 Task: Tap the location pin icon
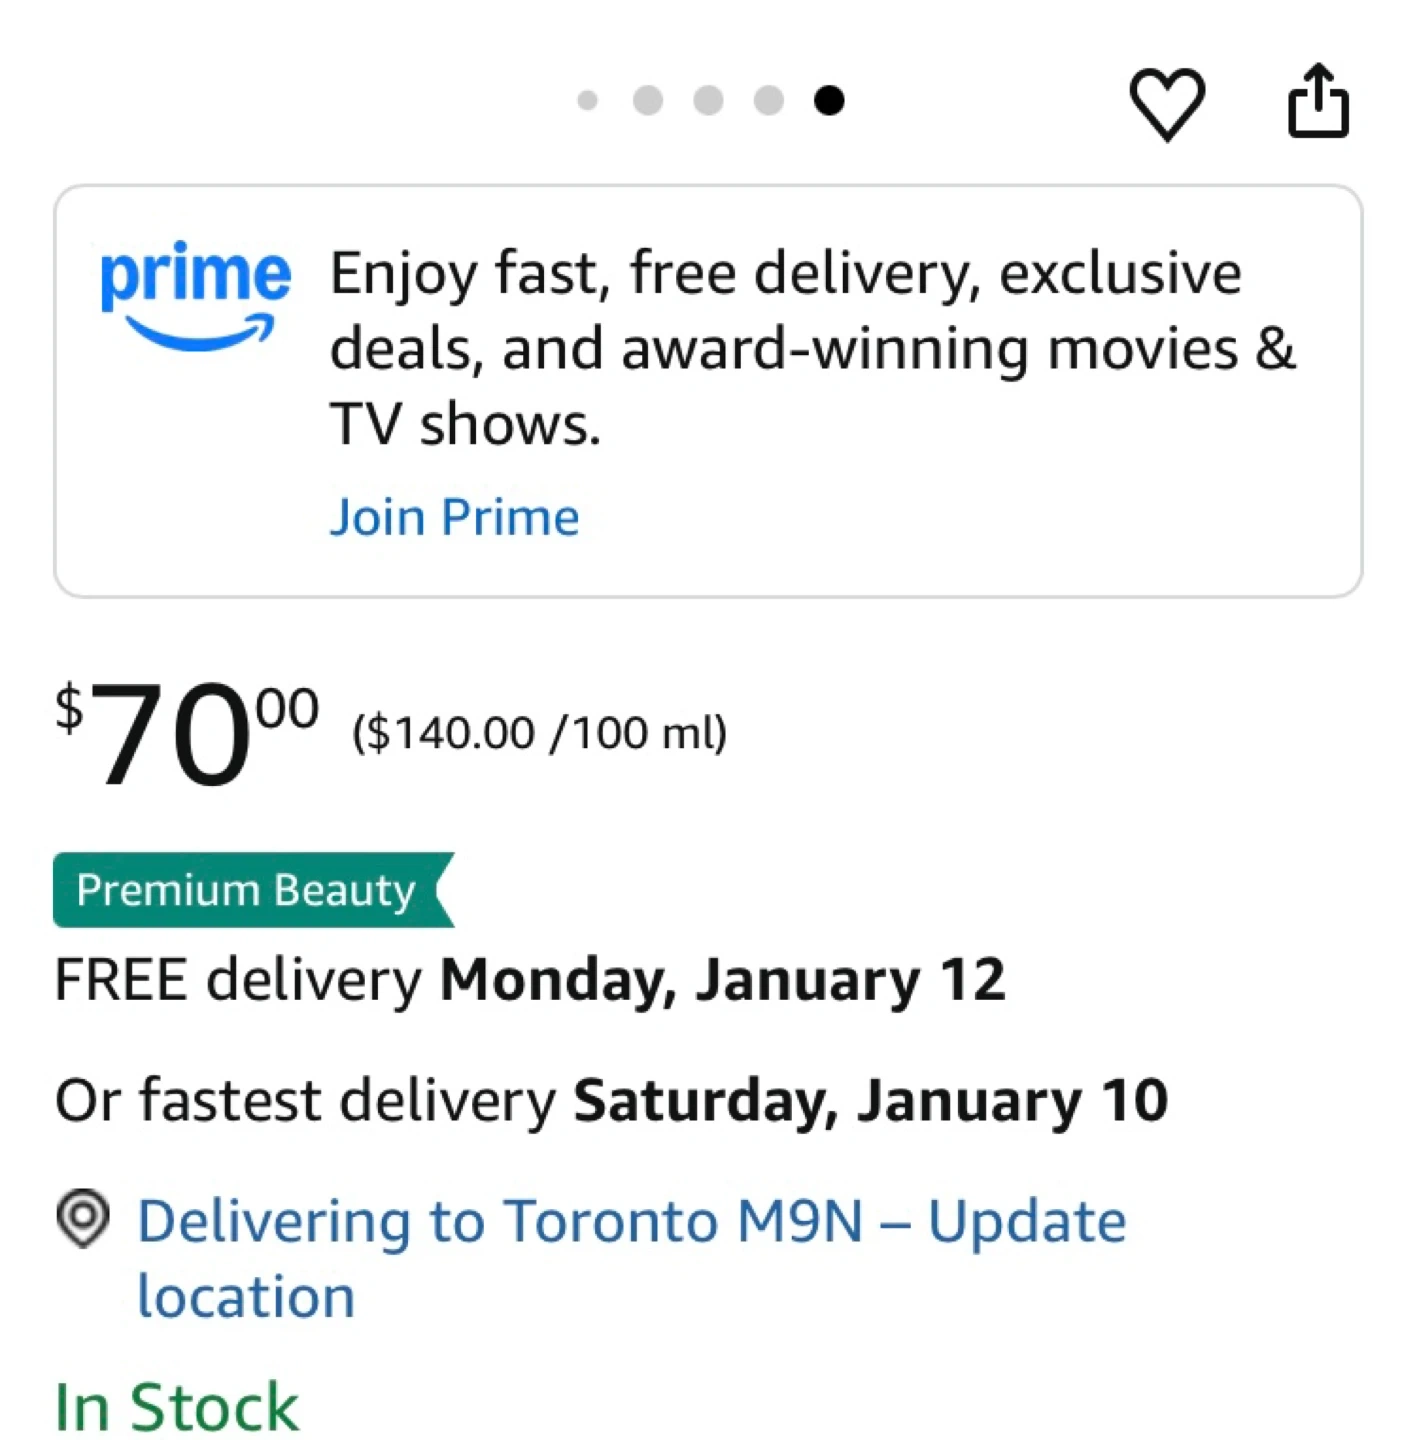click(x=83, y=1218)
